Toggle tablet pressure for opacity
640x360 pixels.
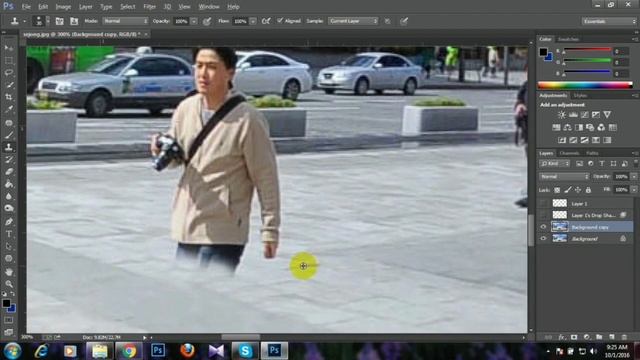coord(207,21)
